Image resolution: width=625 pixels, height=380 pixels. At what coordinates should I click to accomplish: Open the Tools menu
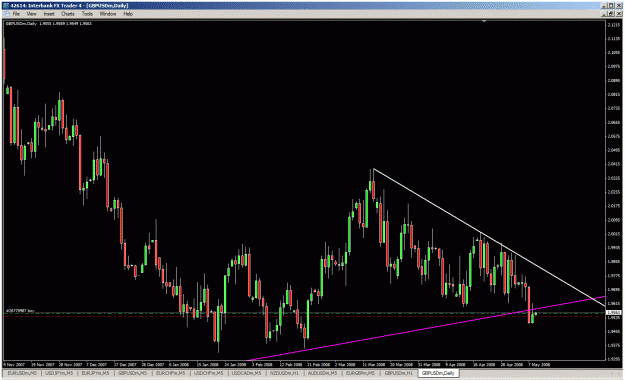(87, 14)
